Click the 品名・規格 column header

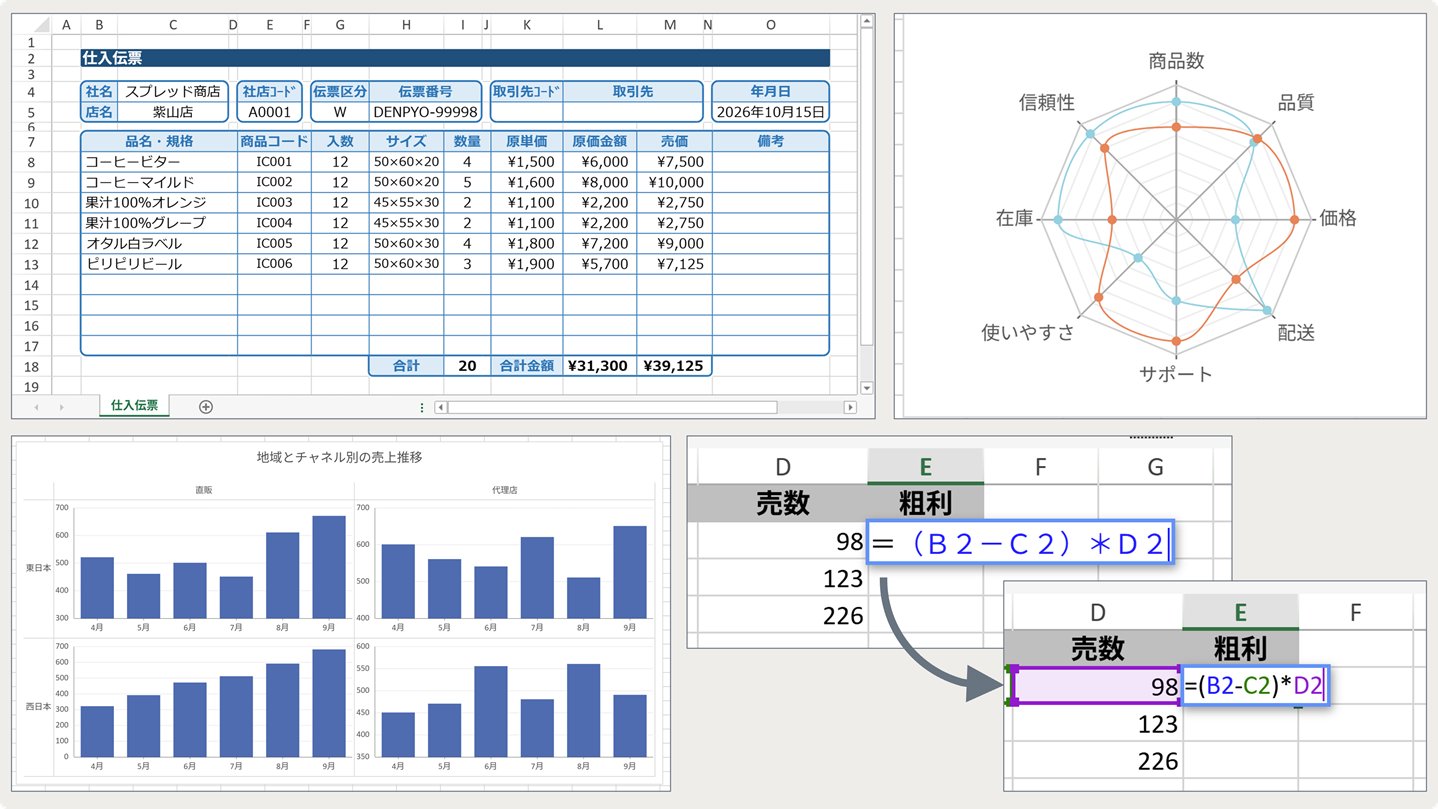pos(159,141)
